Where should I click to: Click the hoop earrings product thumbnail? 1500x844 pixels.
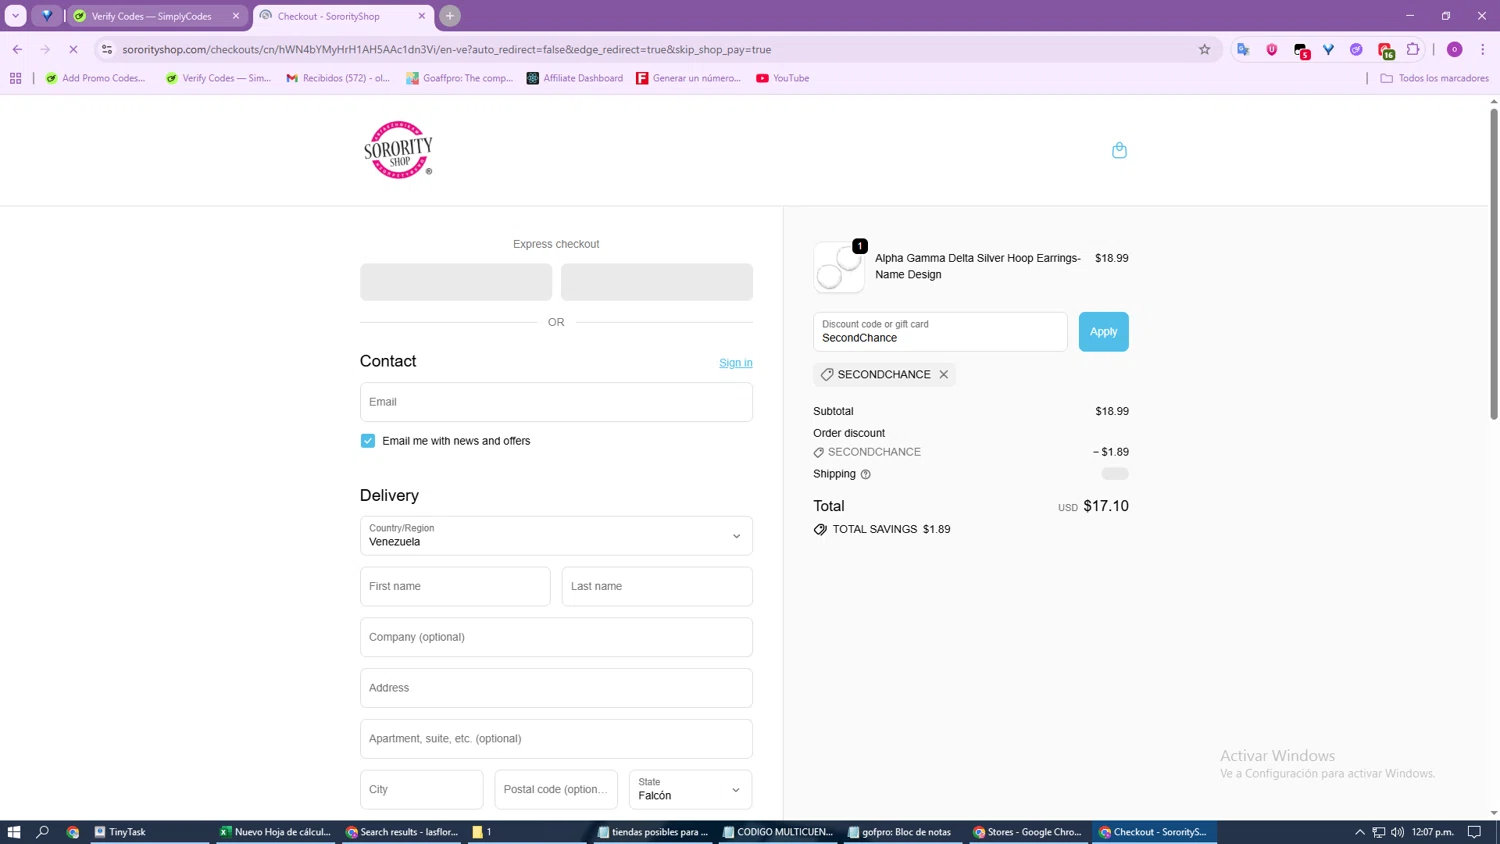coord(839,267)
